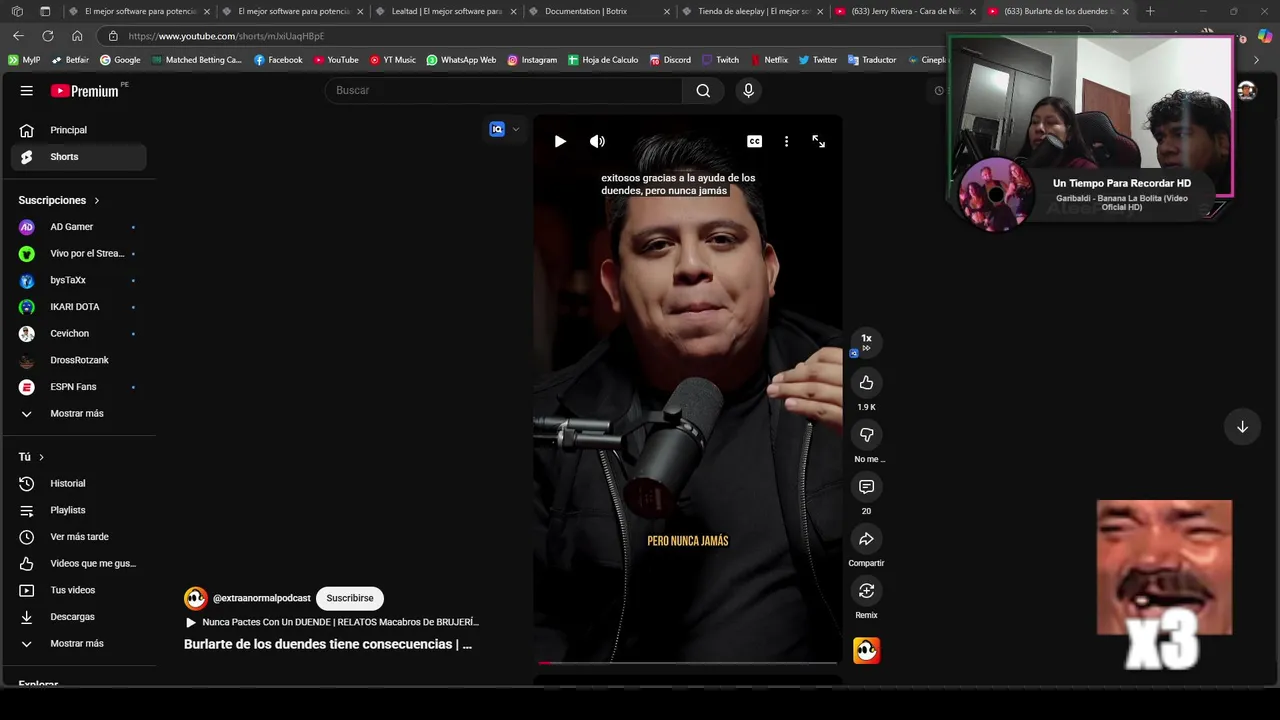Click the Short title Burlarte de los duendes
The width and height of the screenshot is (1280, 720).
click(x=328, y=644)
